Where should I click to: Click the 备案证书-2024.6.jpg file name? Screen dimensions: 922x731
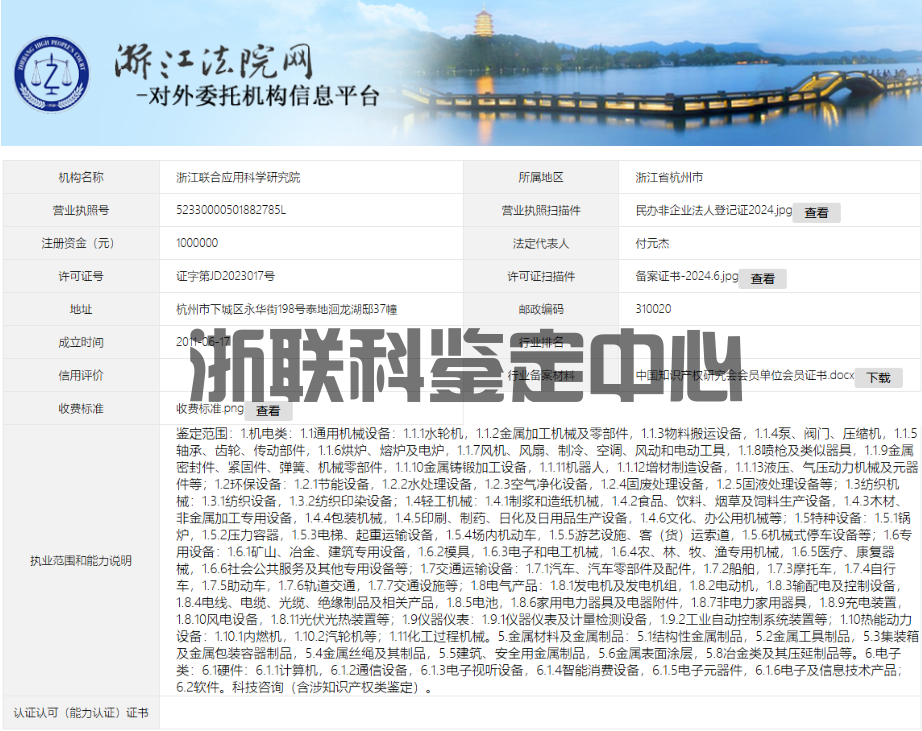click(687, 276)
